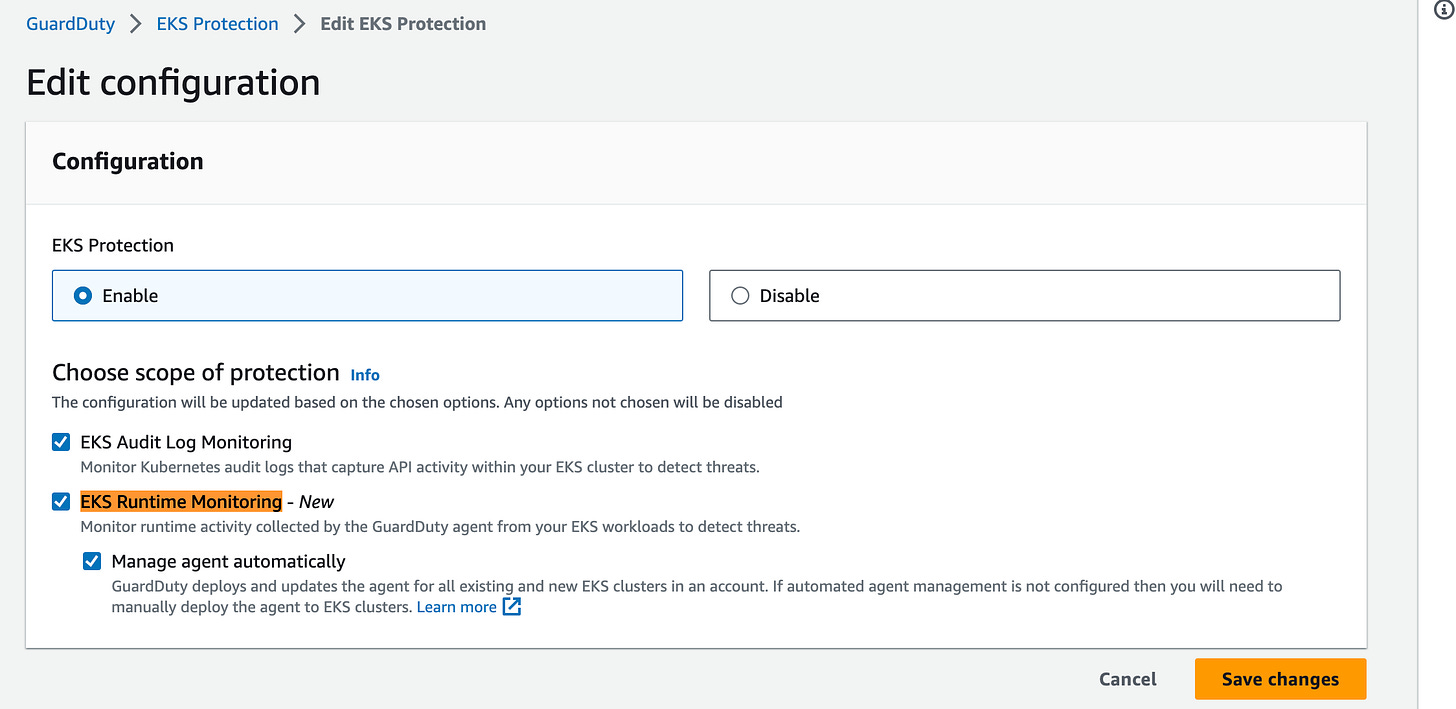Cancel the configuration edit
The height and width of the screenshot is (709, 1456).
click(1128, 679)
